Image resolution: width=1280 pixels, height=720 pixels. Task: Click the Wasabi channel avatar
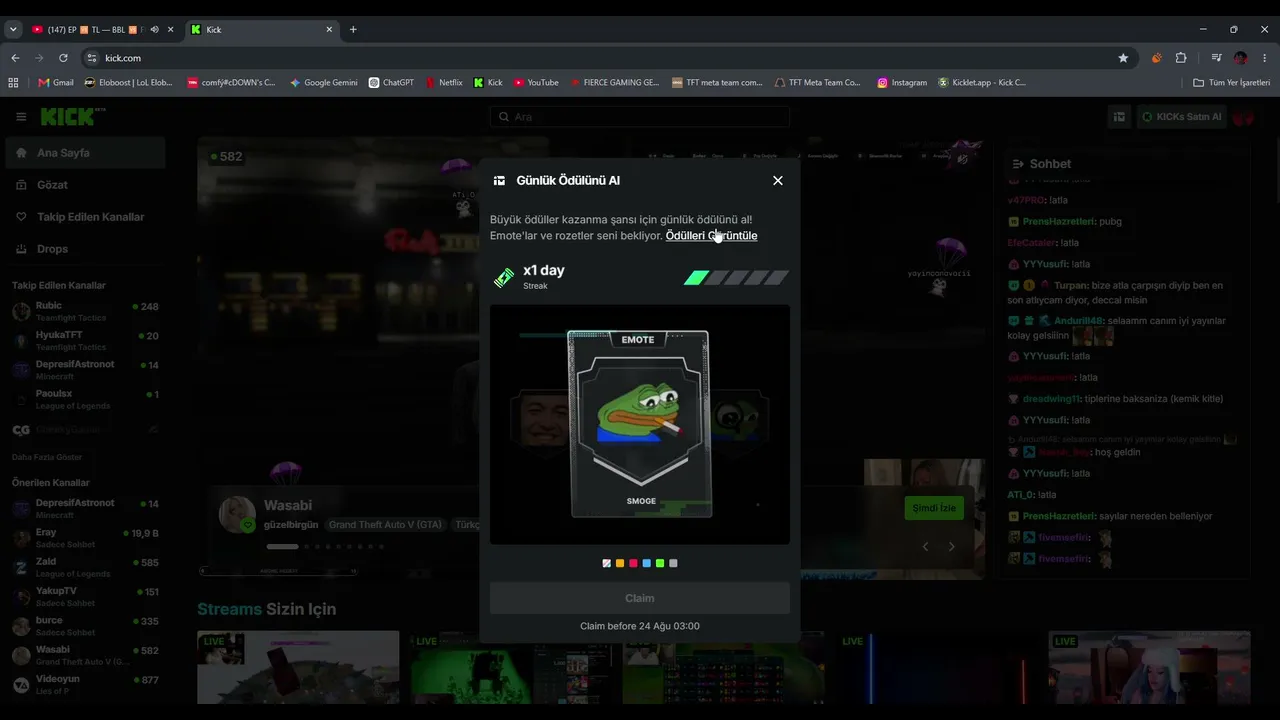tap(237, 514)
